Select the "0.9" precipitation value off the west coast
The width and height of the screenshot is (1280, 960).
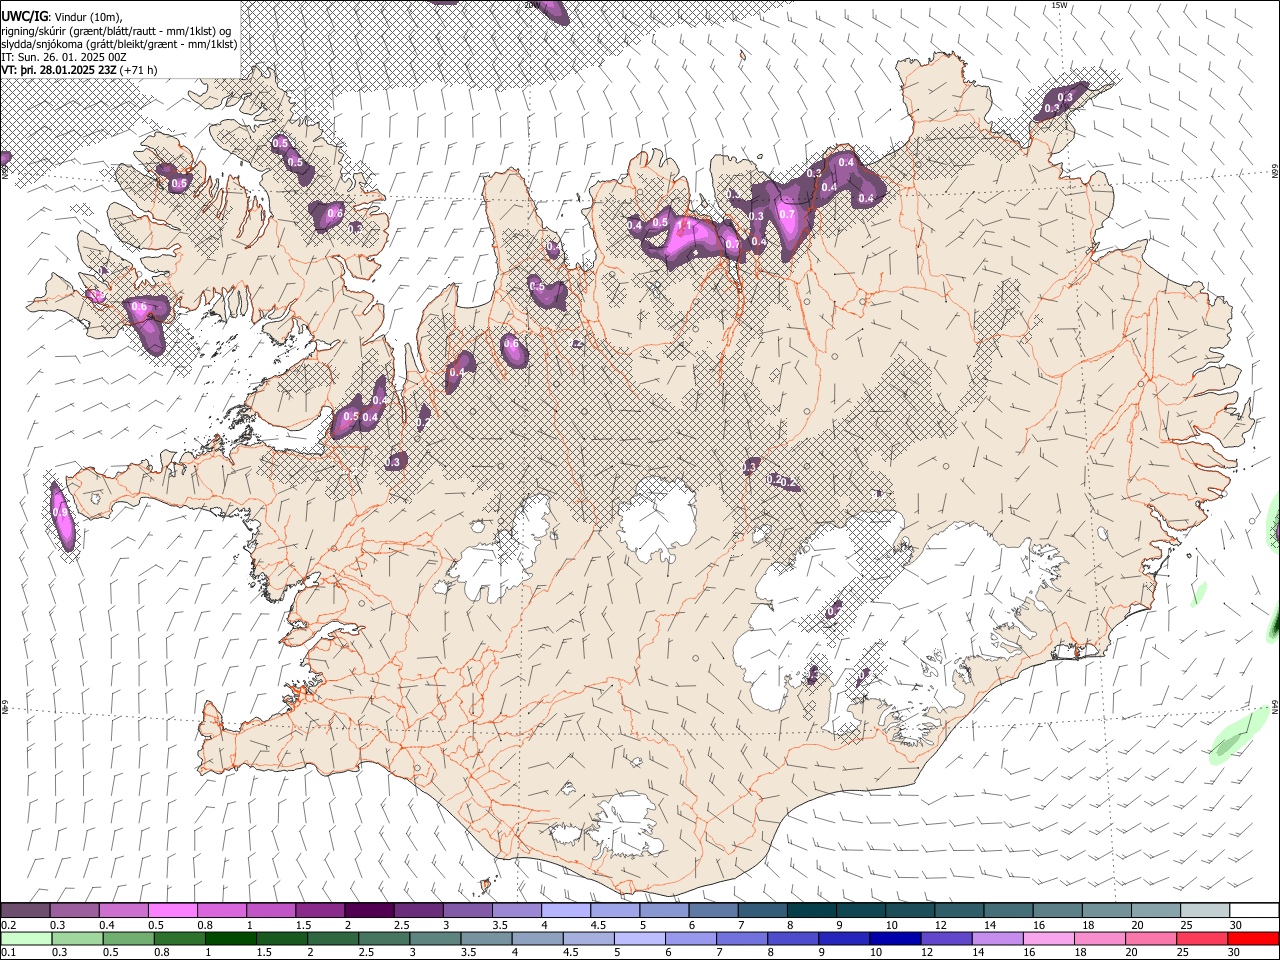[x=61, y=512]
